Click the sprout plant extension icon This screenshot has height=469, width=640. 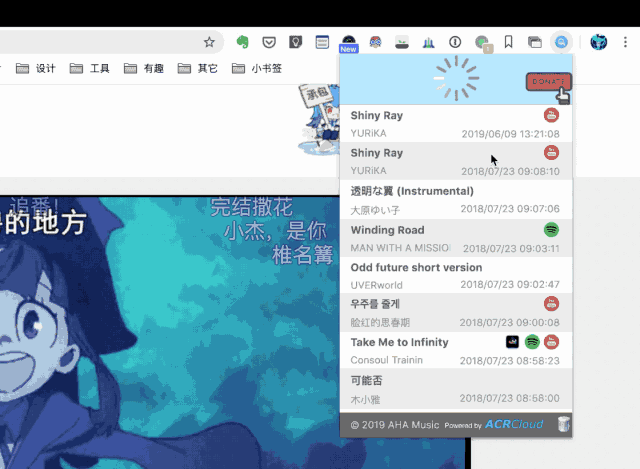(x=402, y=42)
